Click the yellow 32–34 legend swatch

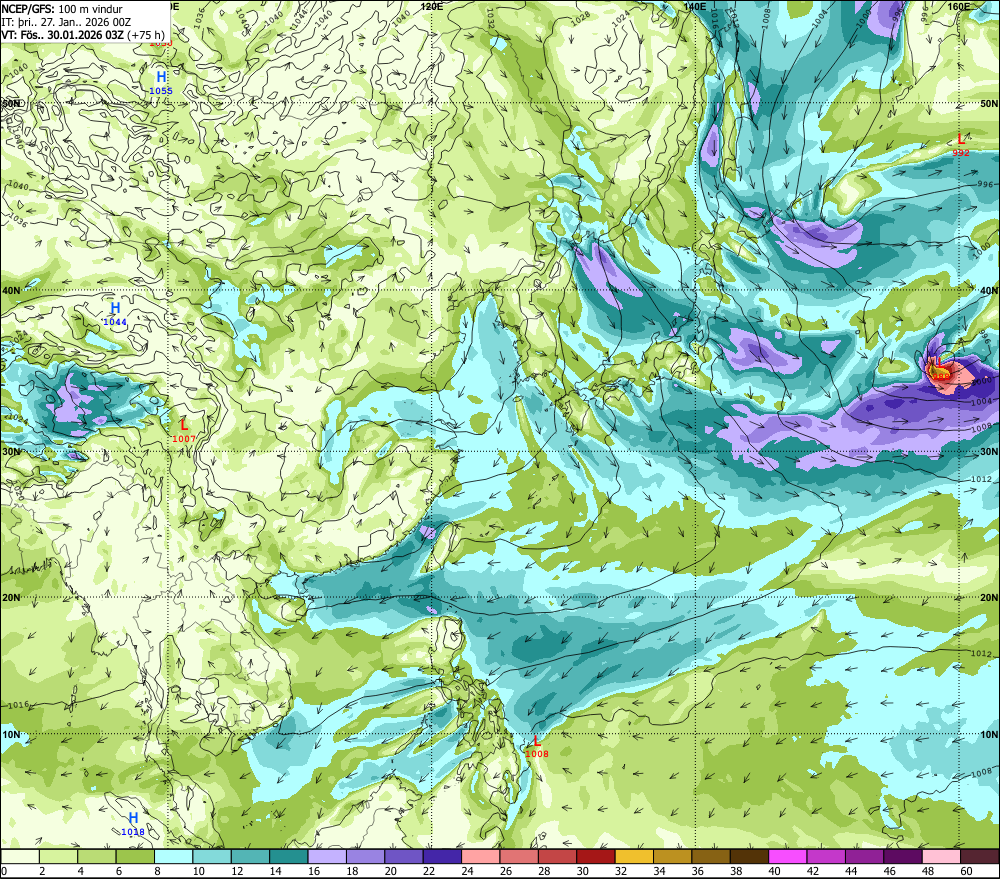coord(634,857)
